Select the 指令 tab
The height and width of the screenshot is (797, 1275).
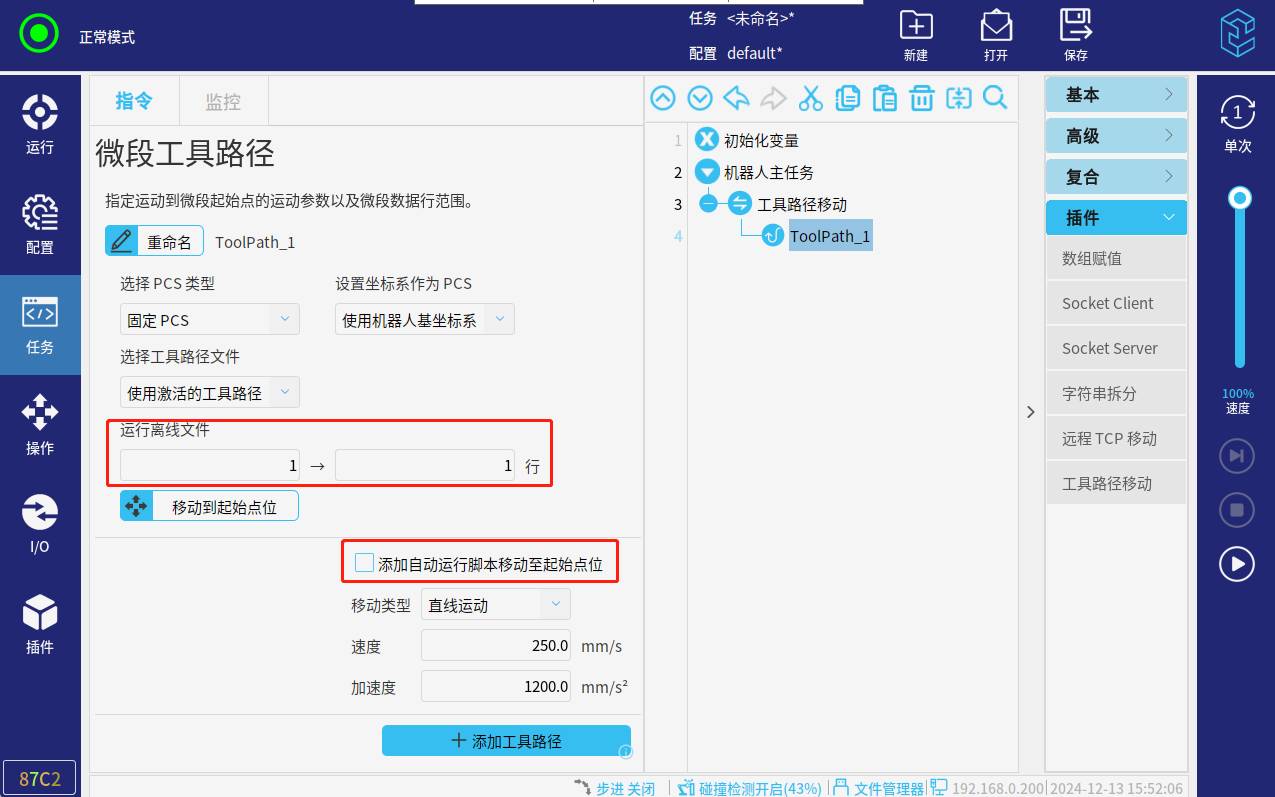134,101
